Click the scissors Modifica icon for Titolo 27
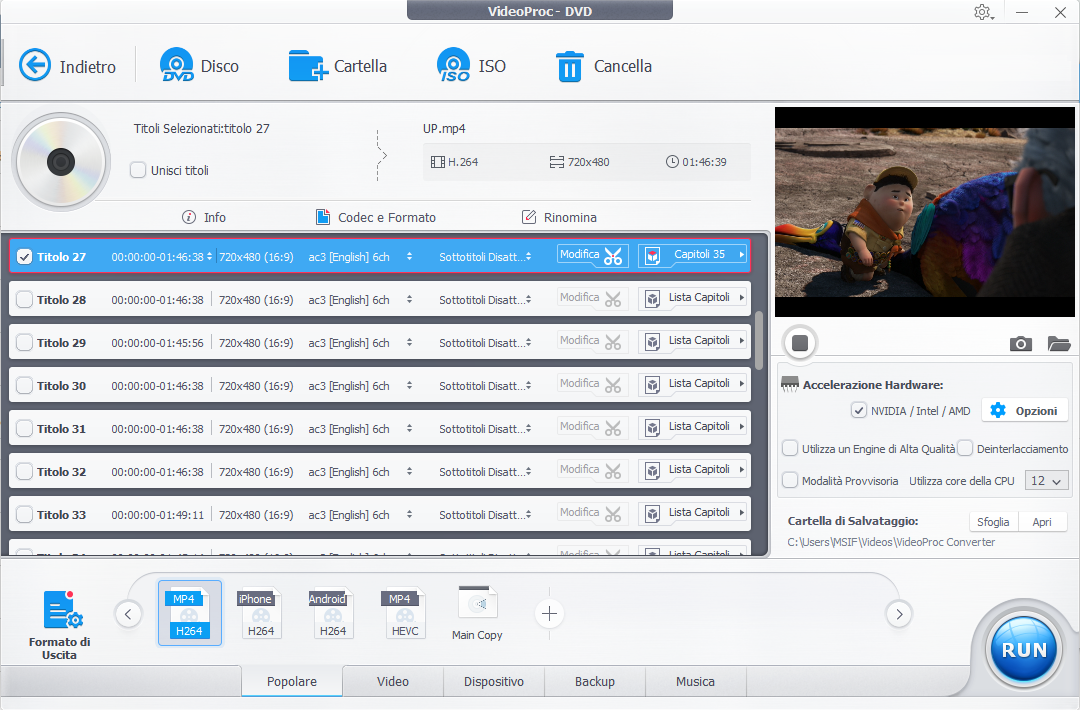The image size is (1080, 710). coord(613,256)
